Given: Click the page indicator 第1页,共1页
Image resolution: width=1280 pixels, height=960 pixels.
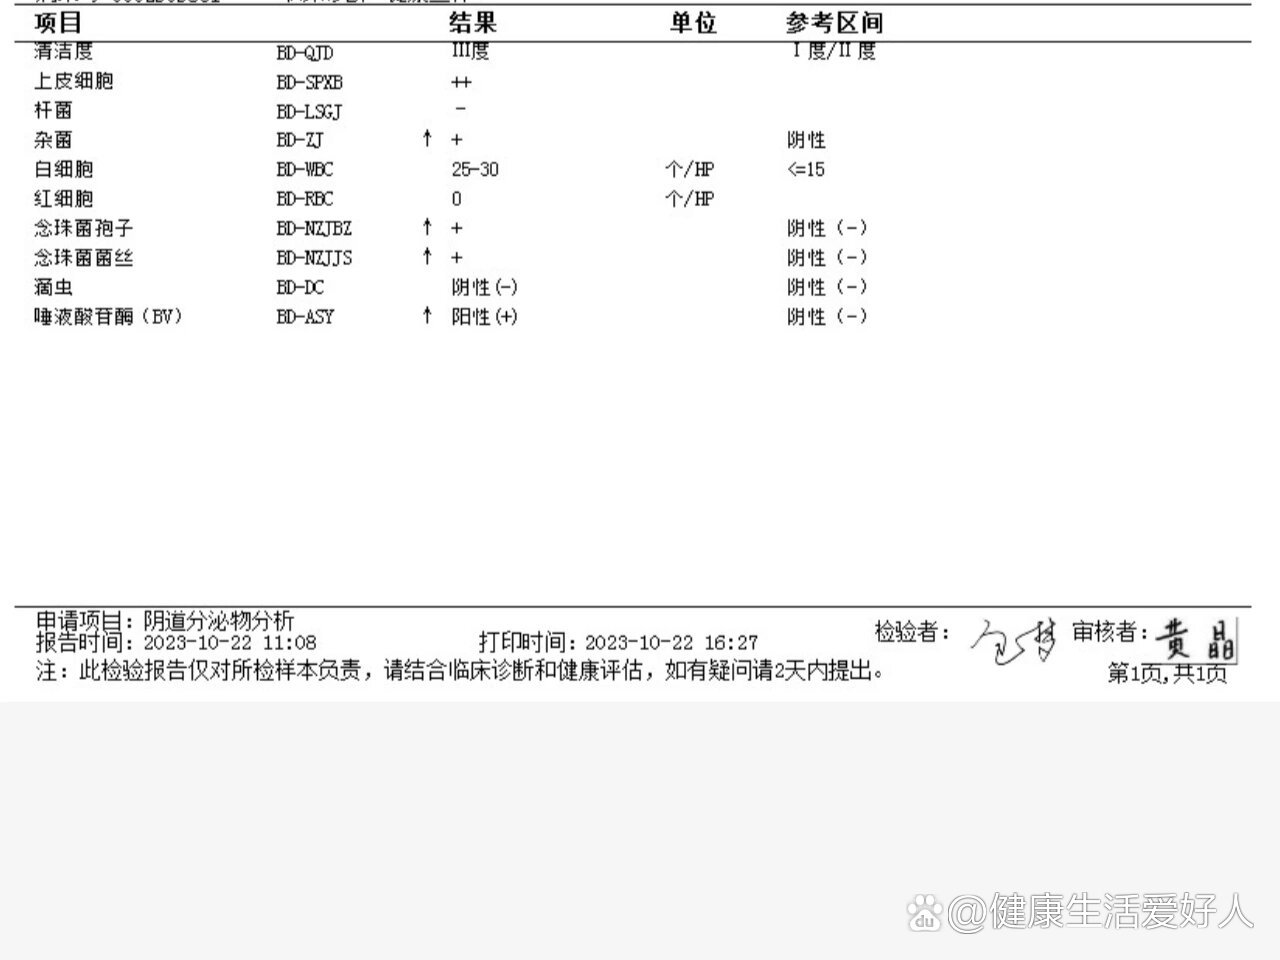Looking at the screenshot, I should point(1167,674).
